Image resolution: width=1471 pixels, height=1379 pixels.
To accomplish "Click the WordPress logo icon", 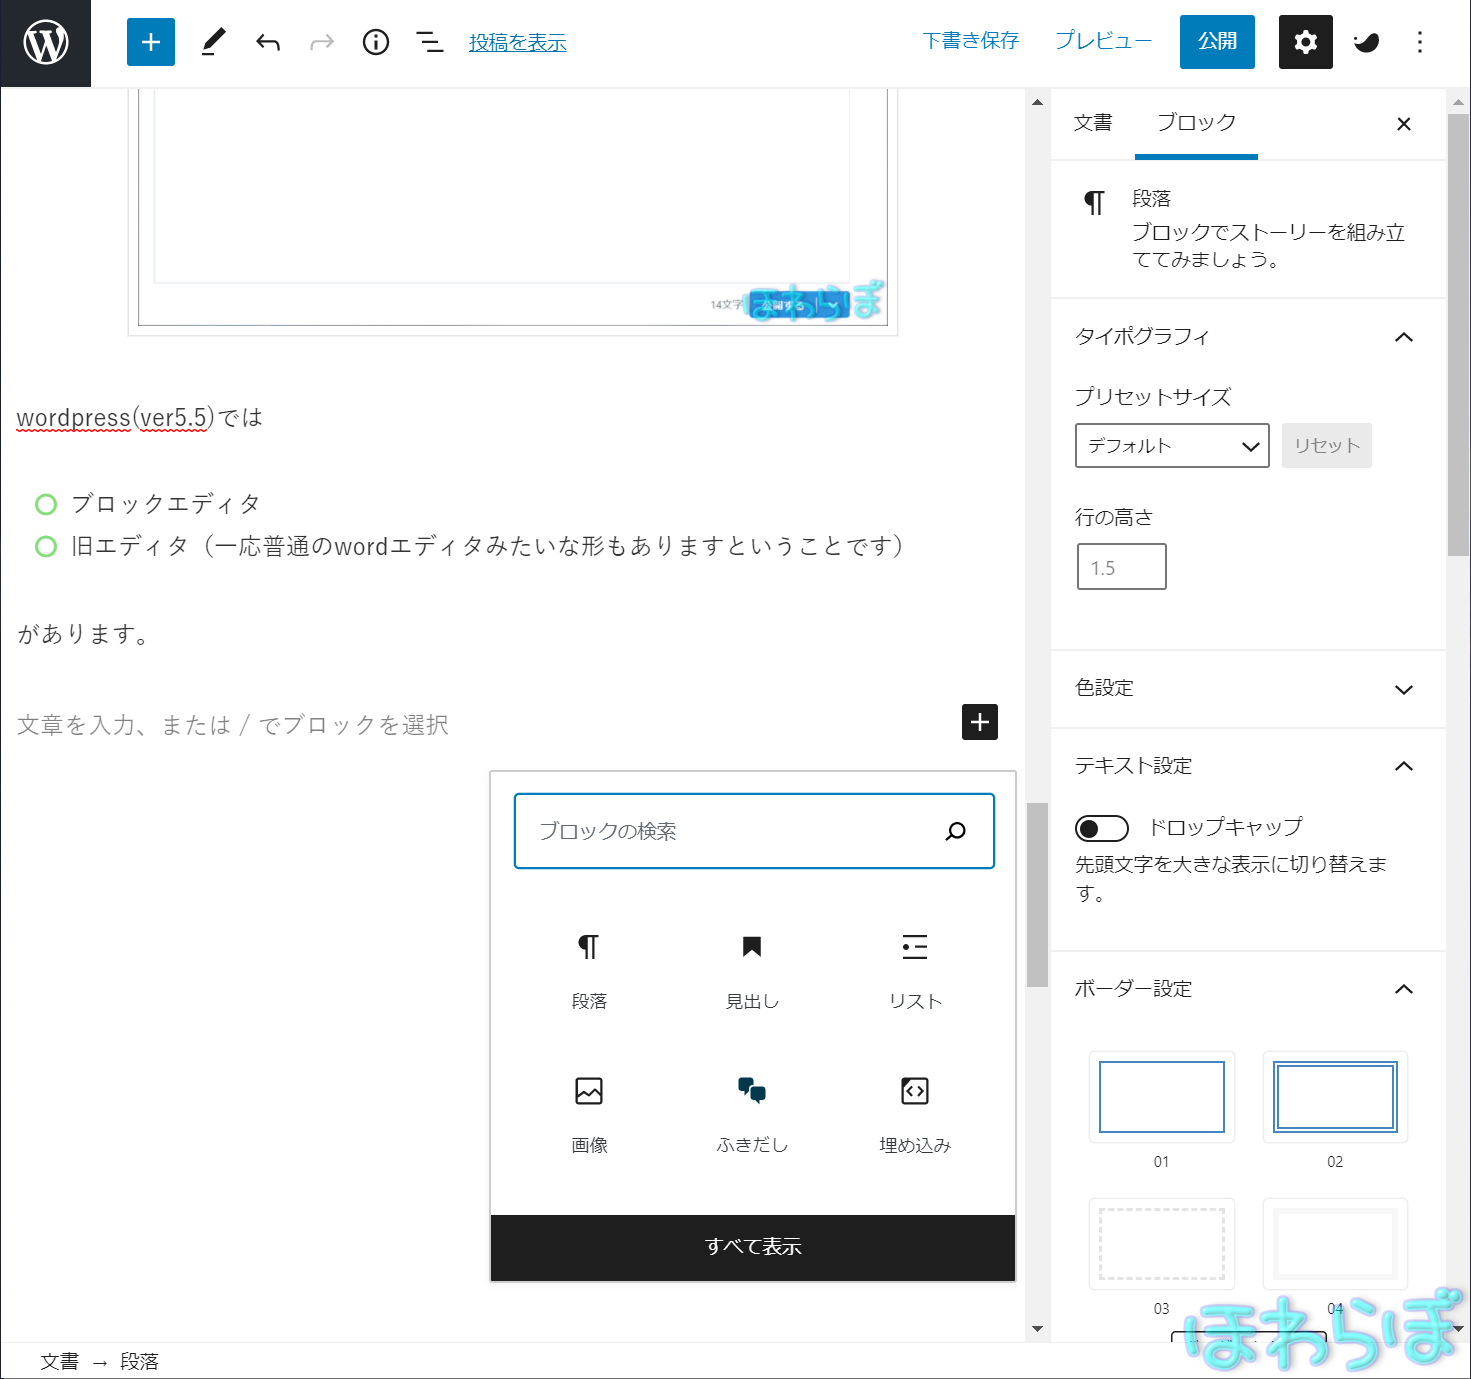I will 46,43.
